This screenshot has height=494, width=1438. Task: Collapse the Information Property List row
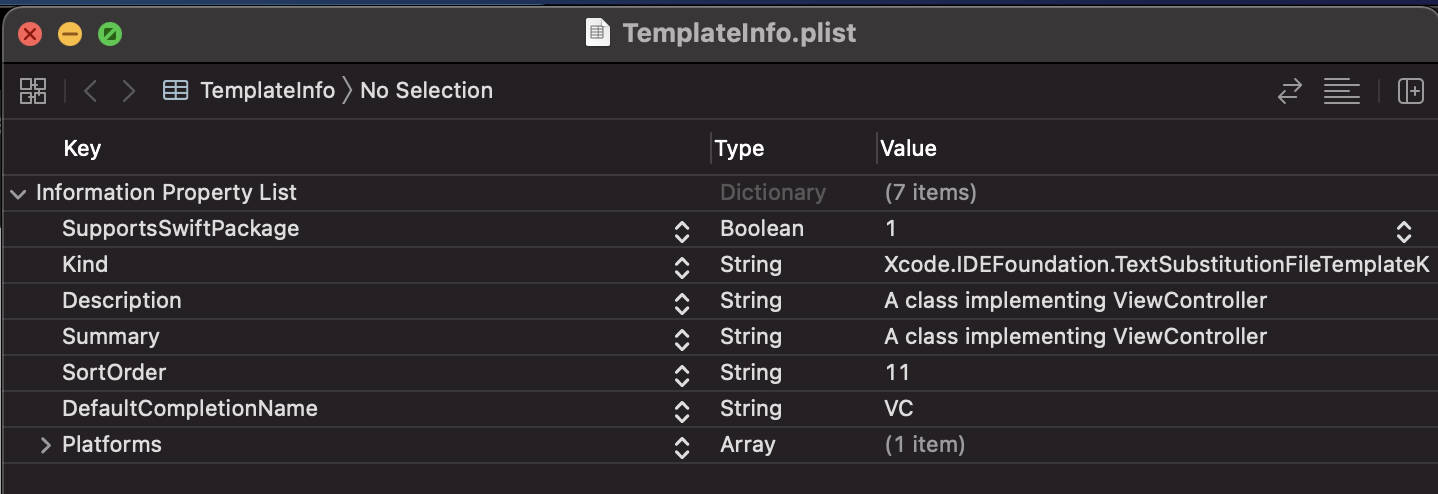tap(18, 194)
